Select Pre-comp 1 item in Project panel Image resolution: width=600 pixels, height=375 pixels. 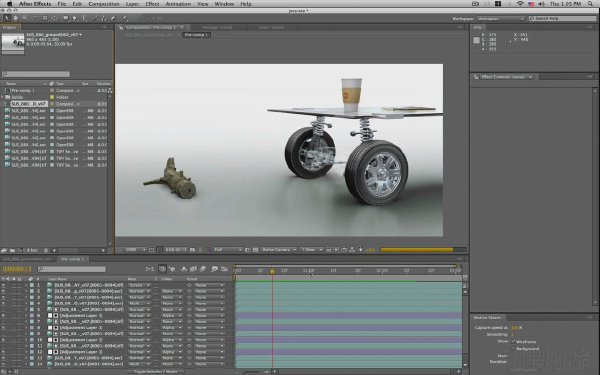coord(23,90)
